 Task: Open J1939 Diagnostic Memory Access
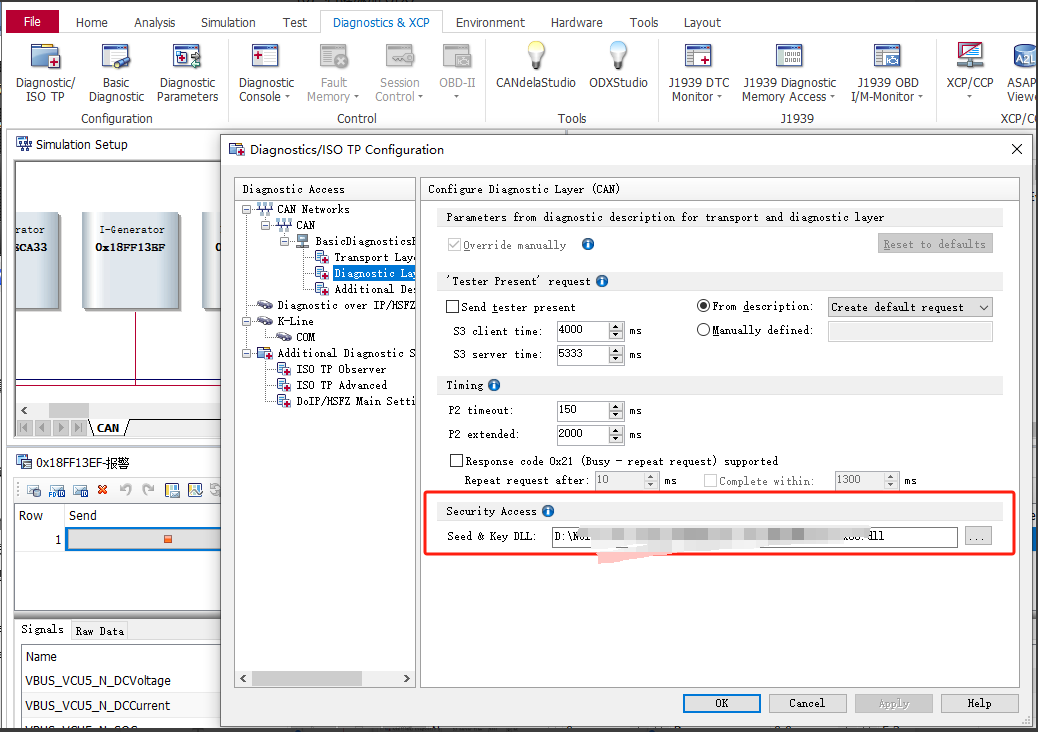pos(789,57)
